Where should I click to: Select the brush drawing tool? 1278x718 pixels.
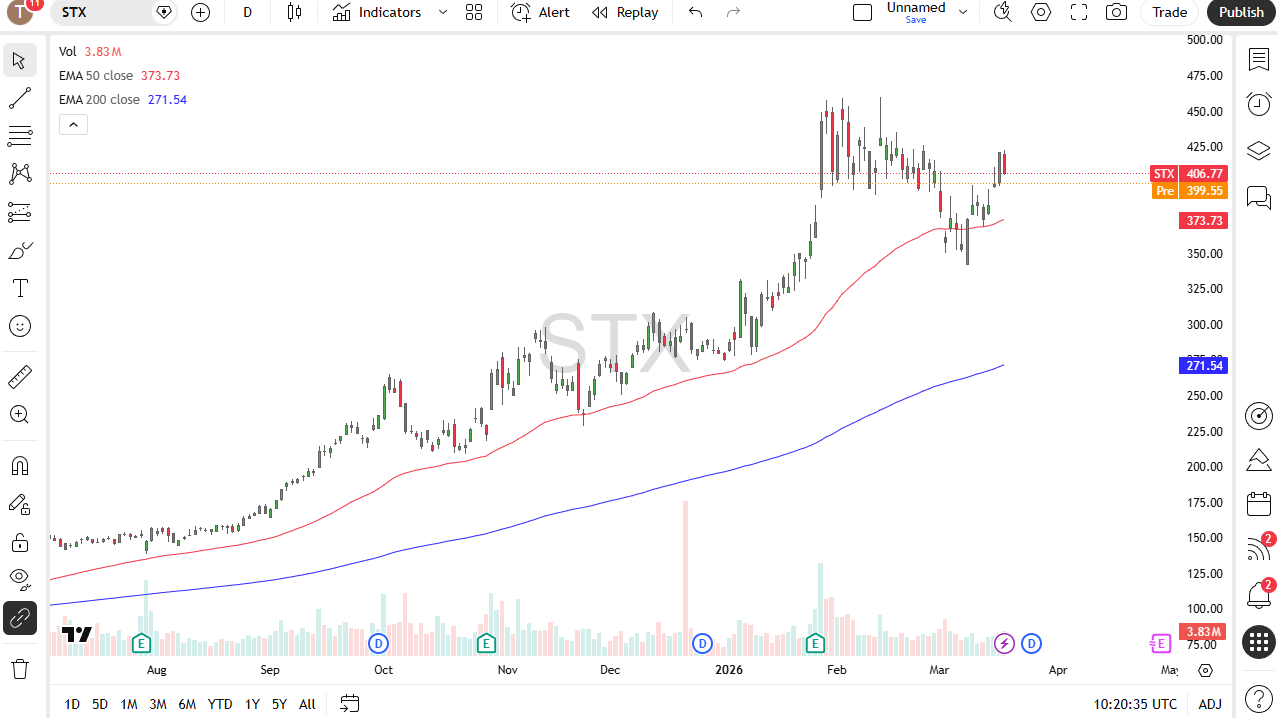19,250
